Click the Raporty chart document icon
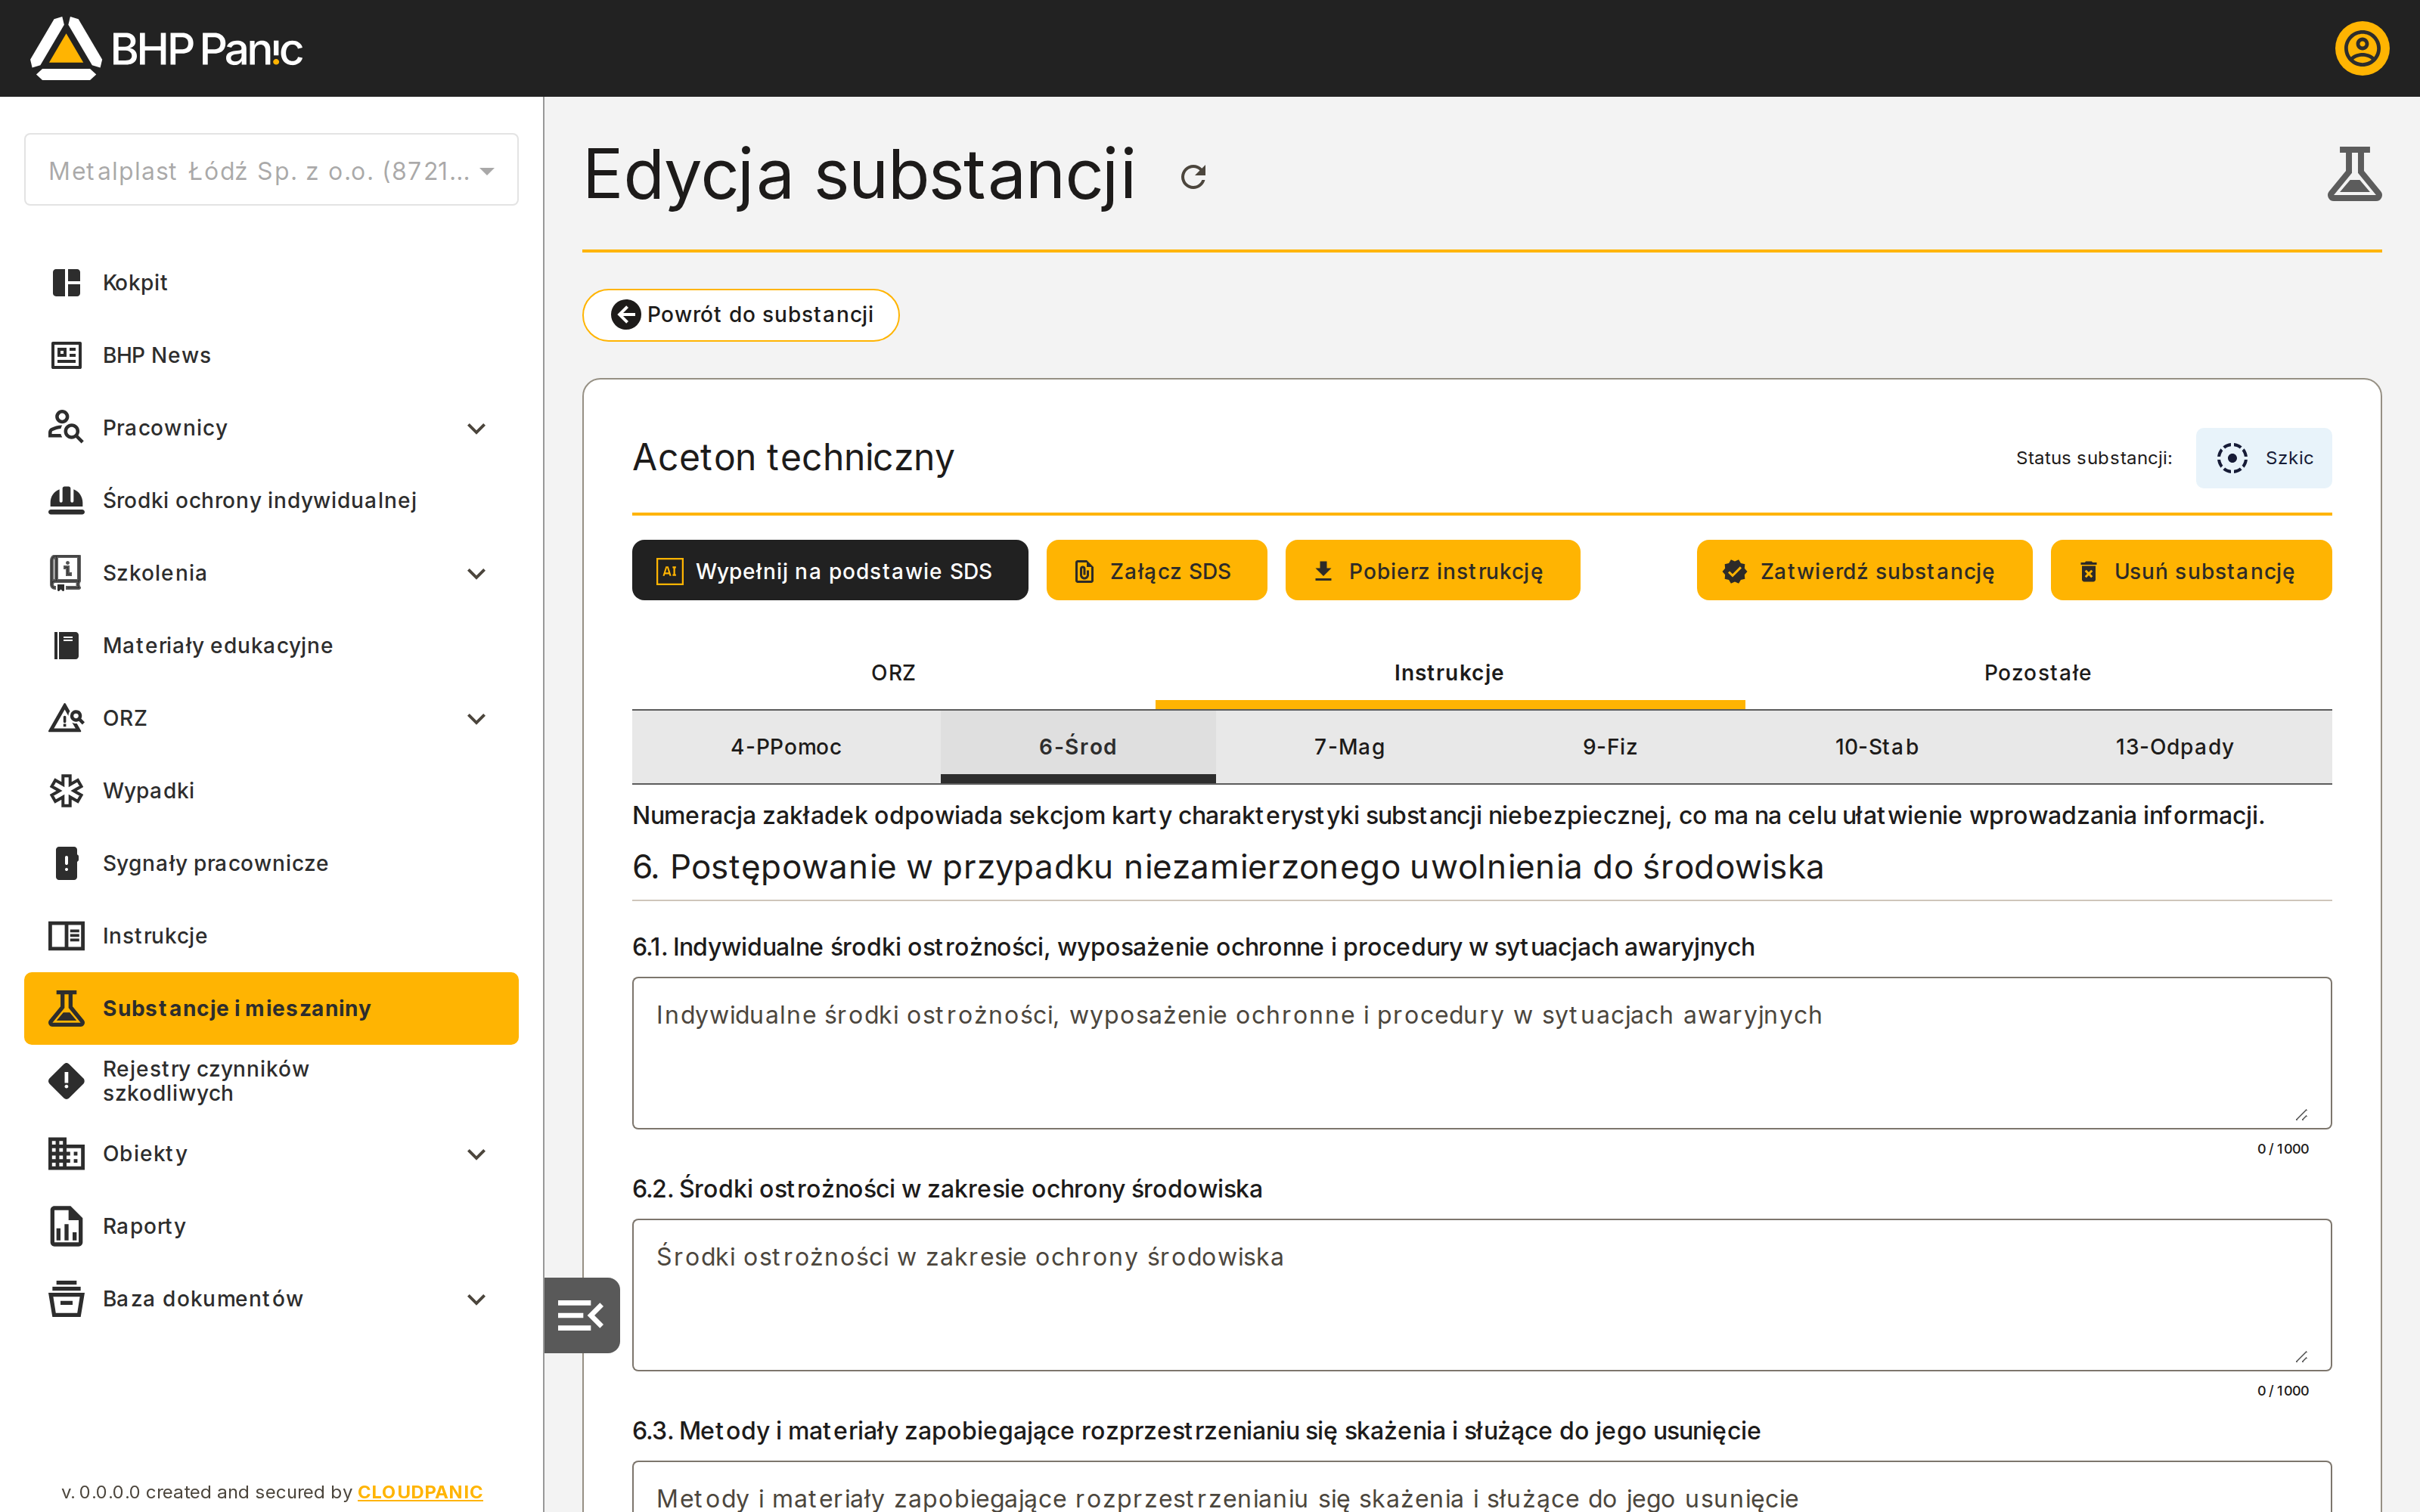This screenshot has height=1512, width=2420. pyautogui.click(x=66, y=1226)
